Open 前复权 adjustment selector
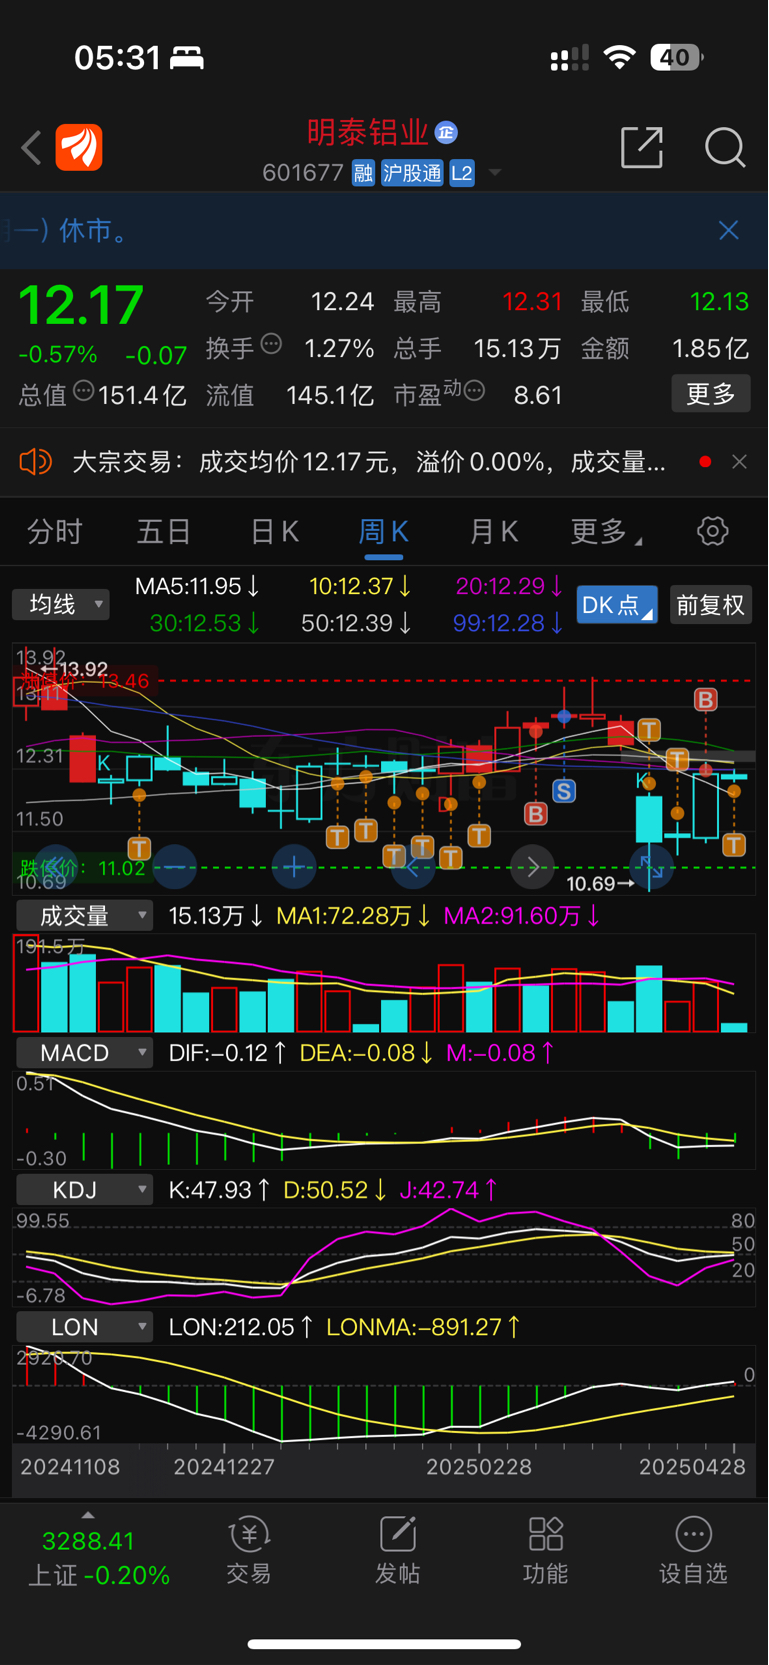 tap(711, 605)
